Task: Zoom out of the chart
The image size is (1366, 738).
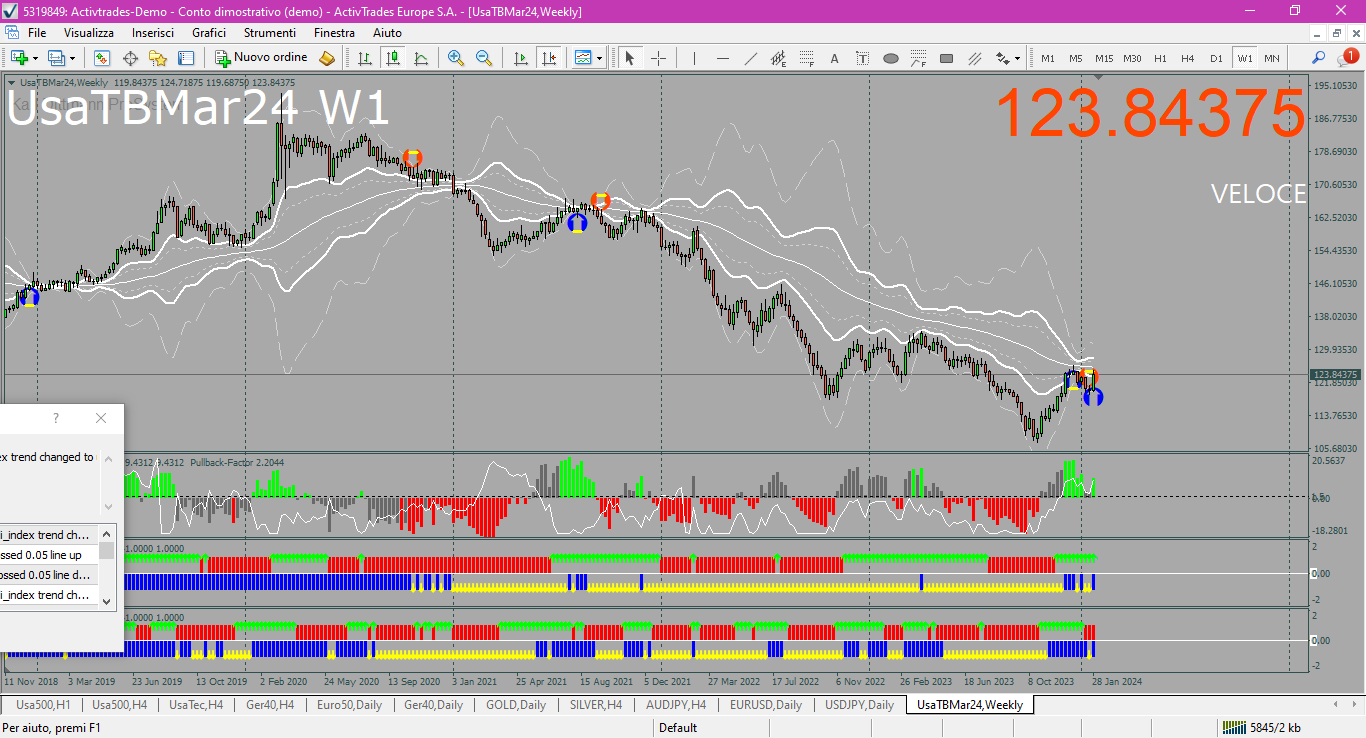Action: [484, 58]
